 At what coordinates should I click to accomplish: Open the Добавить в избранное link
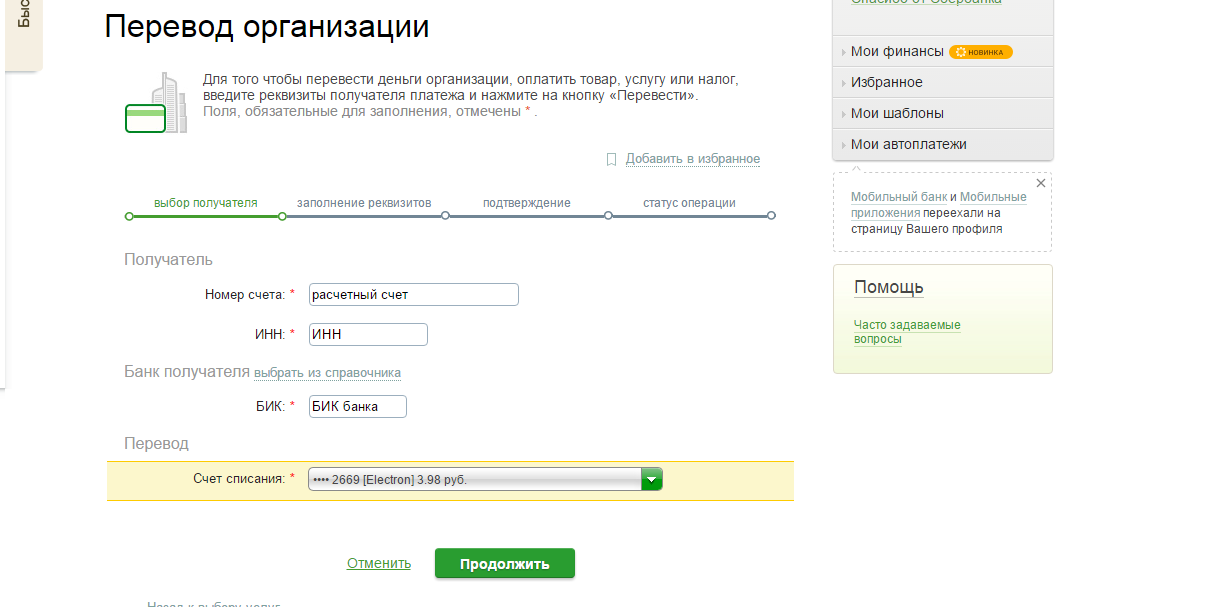(693, 159)
